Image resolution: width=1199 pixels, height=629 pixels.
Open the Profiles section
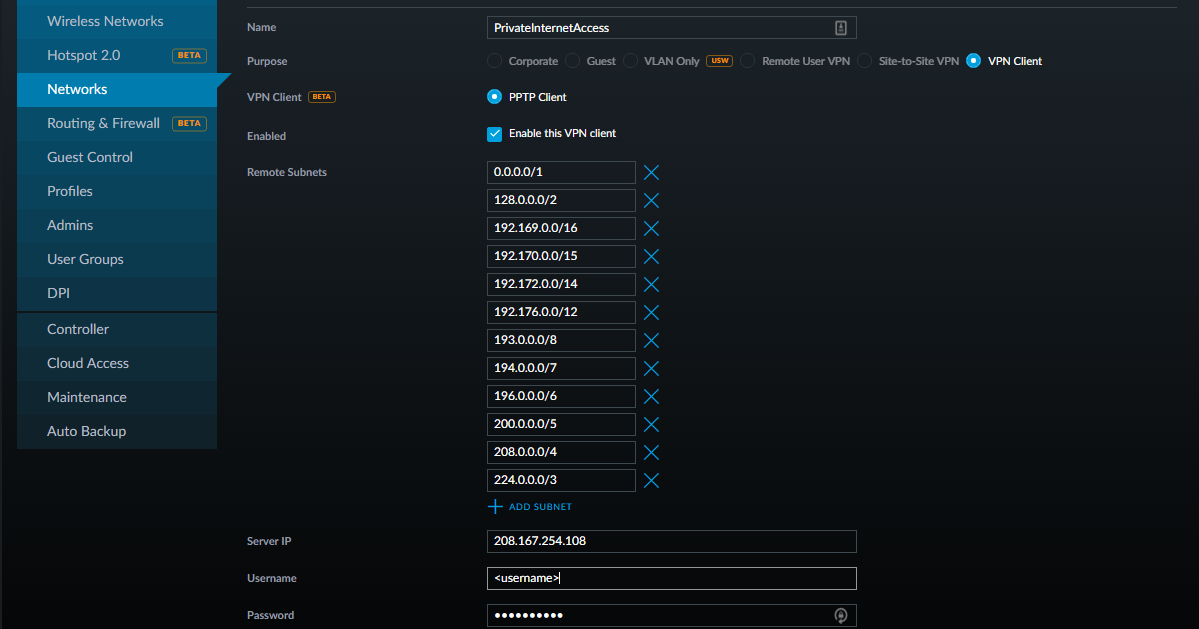click(x=70, y=191)
